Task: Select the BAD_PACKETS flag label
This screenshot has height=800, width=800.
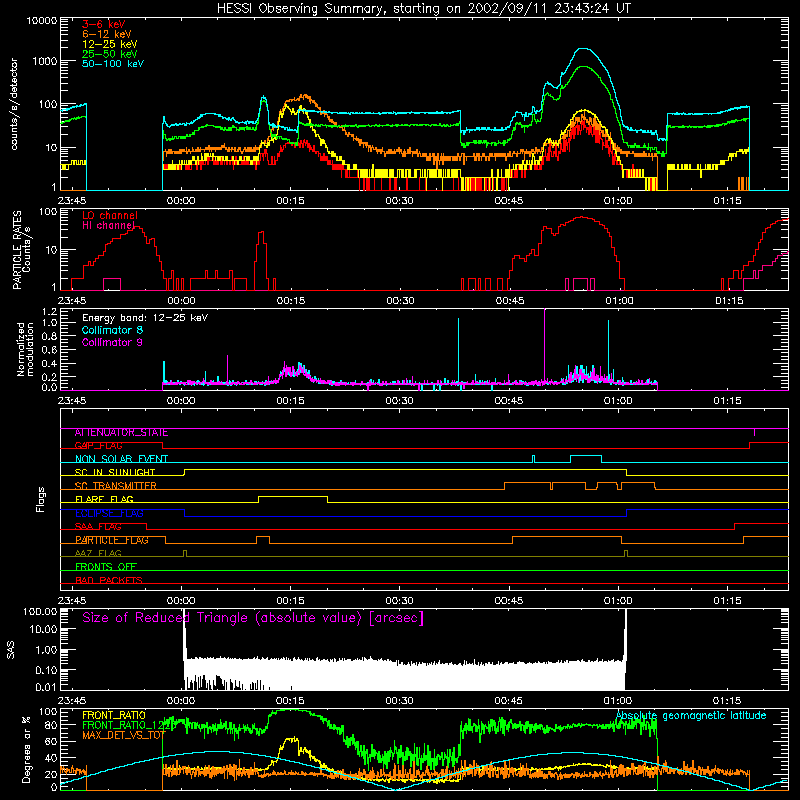Action: tap(109, 581)
